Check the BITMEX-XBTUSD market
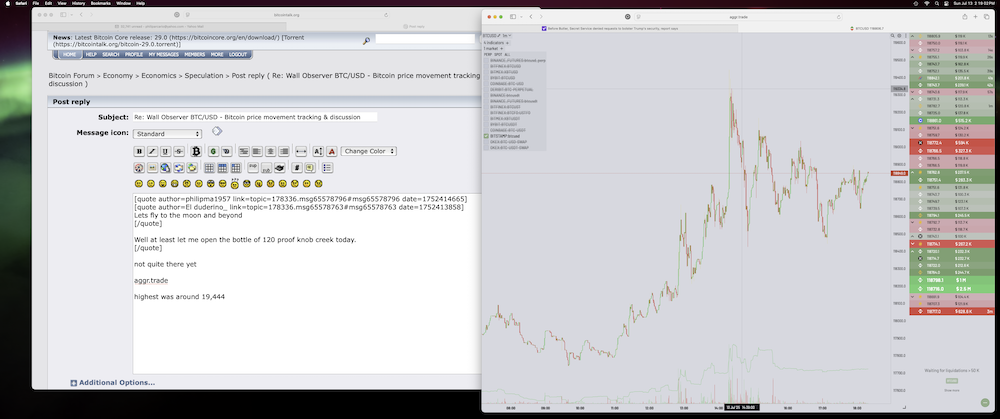This screenshot has height=419, width=1000. pos(487,72)
